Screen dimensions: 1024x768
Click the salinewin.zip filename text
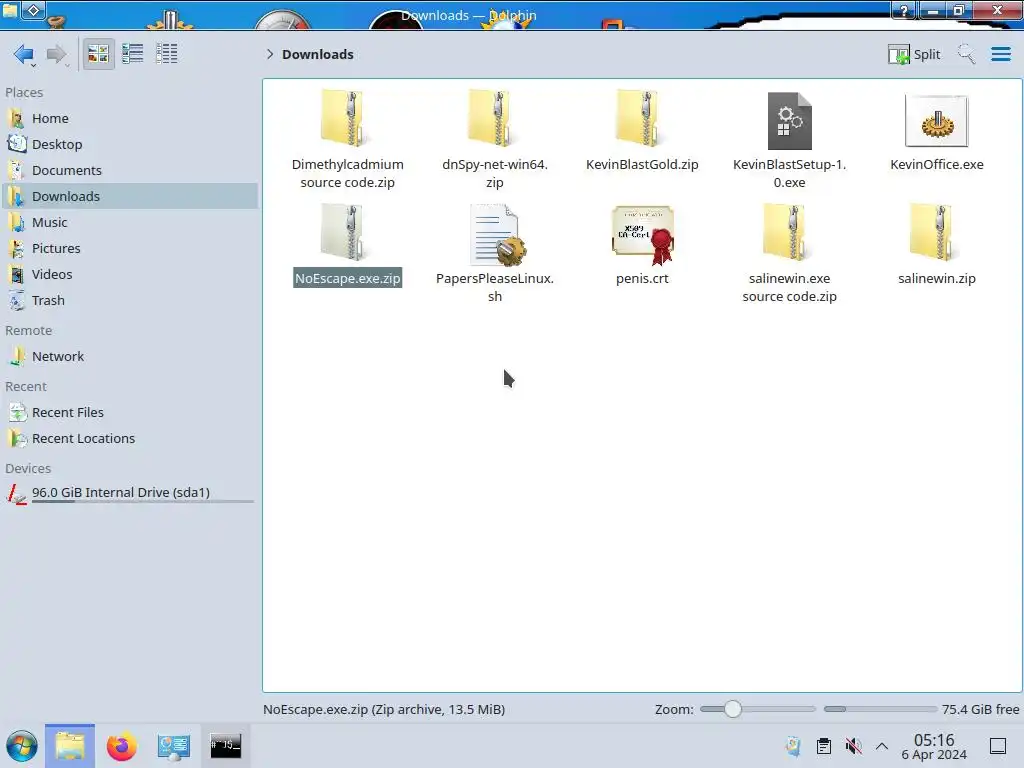point(936,278)
